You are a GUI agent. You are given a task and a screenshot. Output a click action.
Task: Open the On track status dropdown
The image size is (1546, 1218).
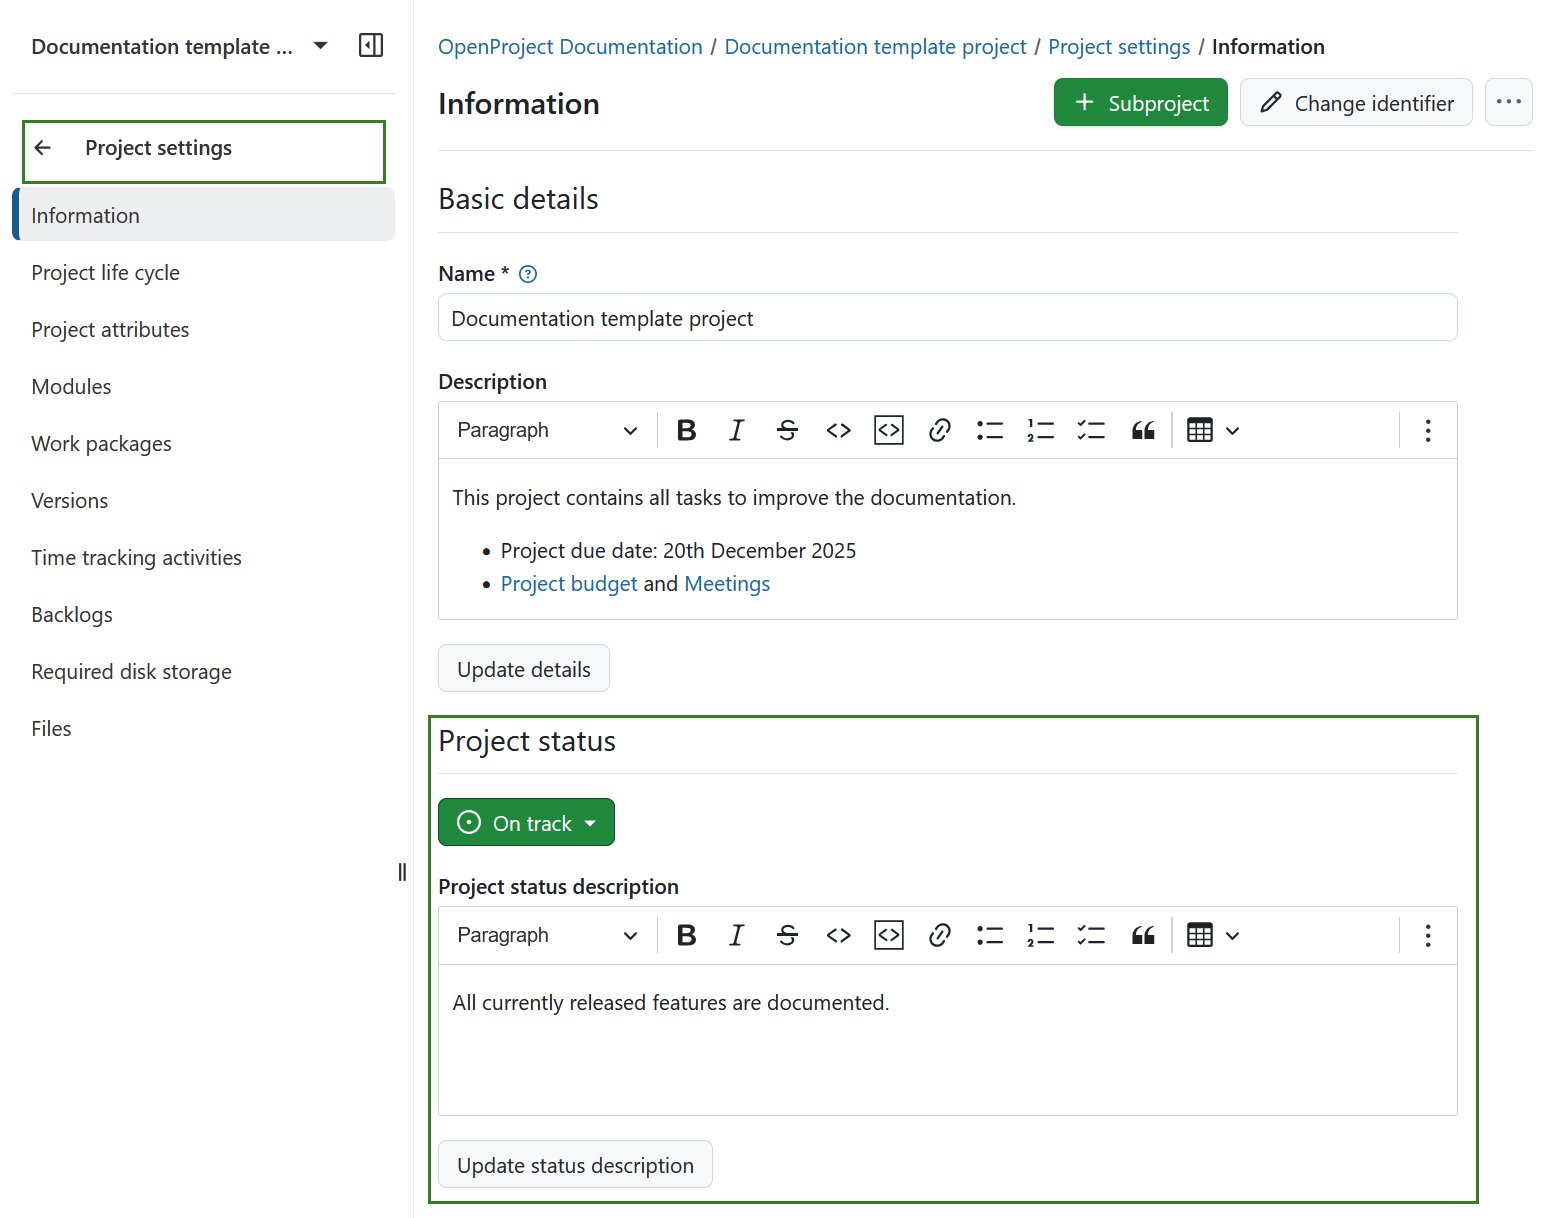tap(526, 822)
